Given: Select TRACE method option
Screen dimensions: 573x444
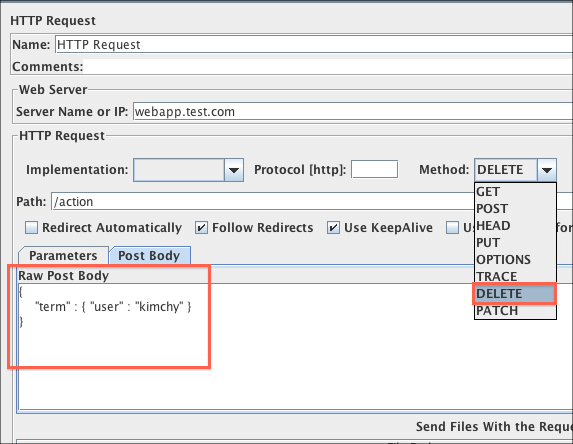Looking at the screenshot, I should [515, 277].
